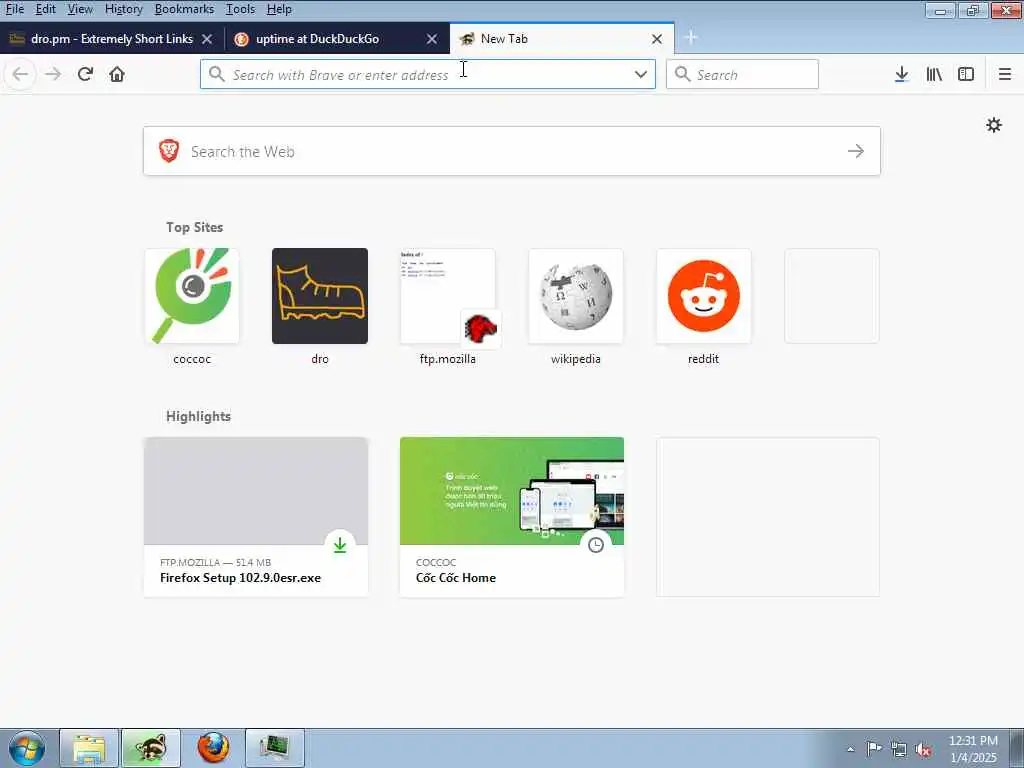Click the muted volume tray icon
The image size is (1024, 768).
click(923, 750)
